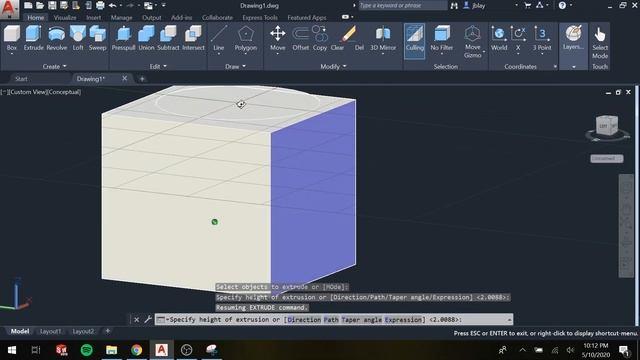Open the Move Gizmo dropdown arrow
640x360 pixels.
click(484, 52)
